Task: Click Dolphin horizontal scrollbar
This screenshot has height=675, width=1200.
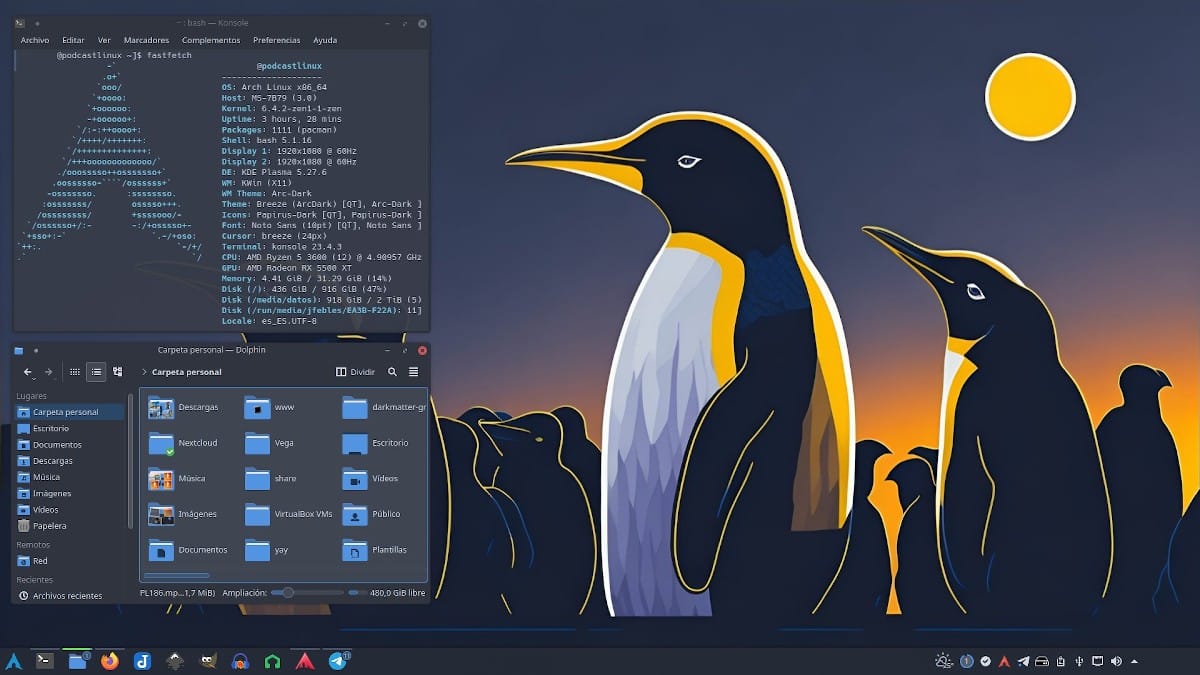Action: 177,576
